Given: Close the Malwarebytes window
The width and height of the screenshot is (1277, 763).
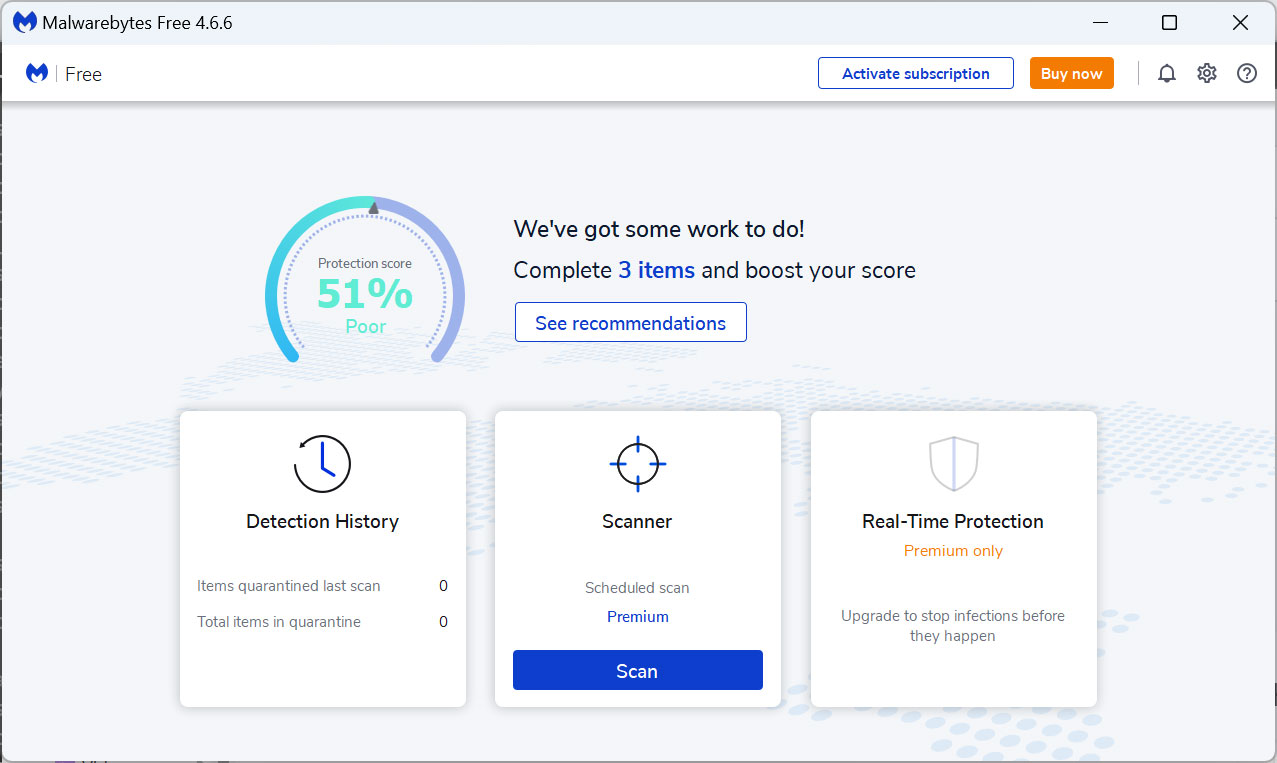Looking at the screenshot, I should 1240,22.
